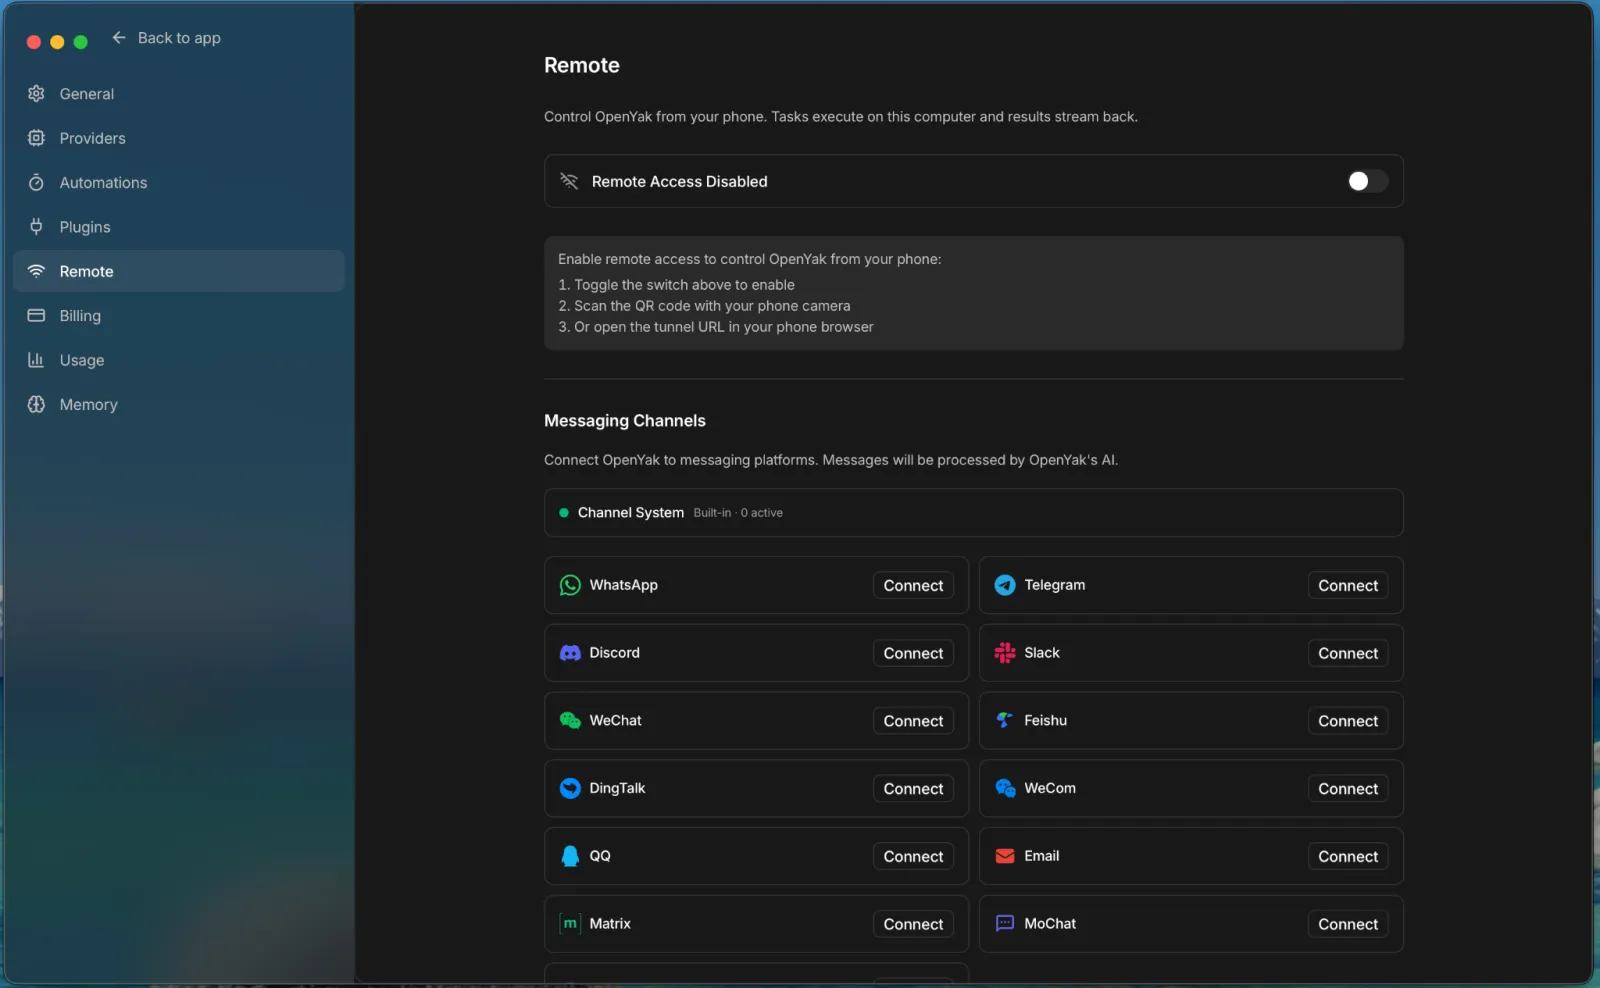Connect the WeCom channel

pyautogui.click(x=1347, y=789)
